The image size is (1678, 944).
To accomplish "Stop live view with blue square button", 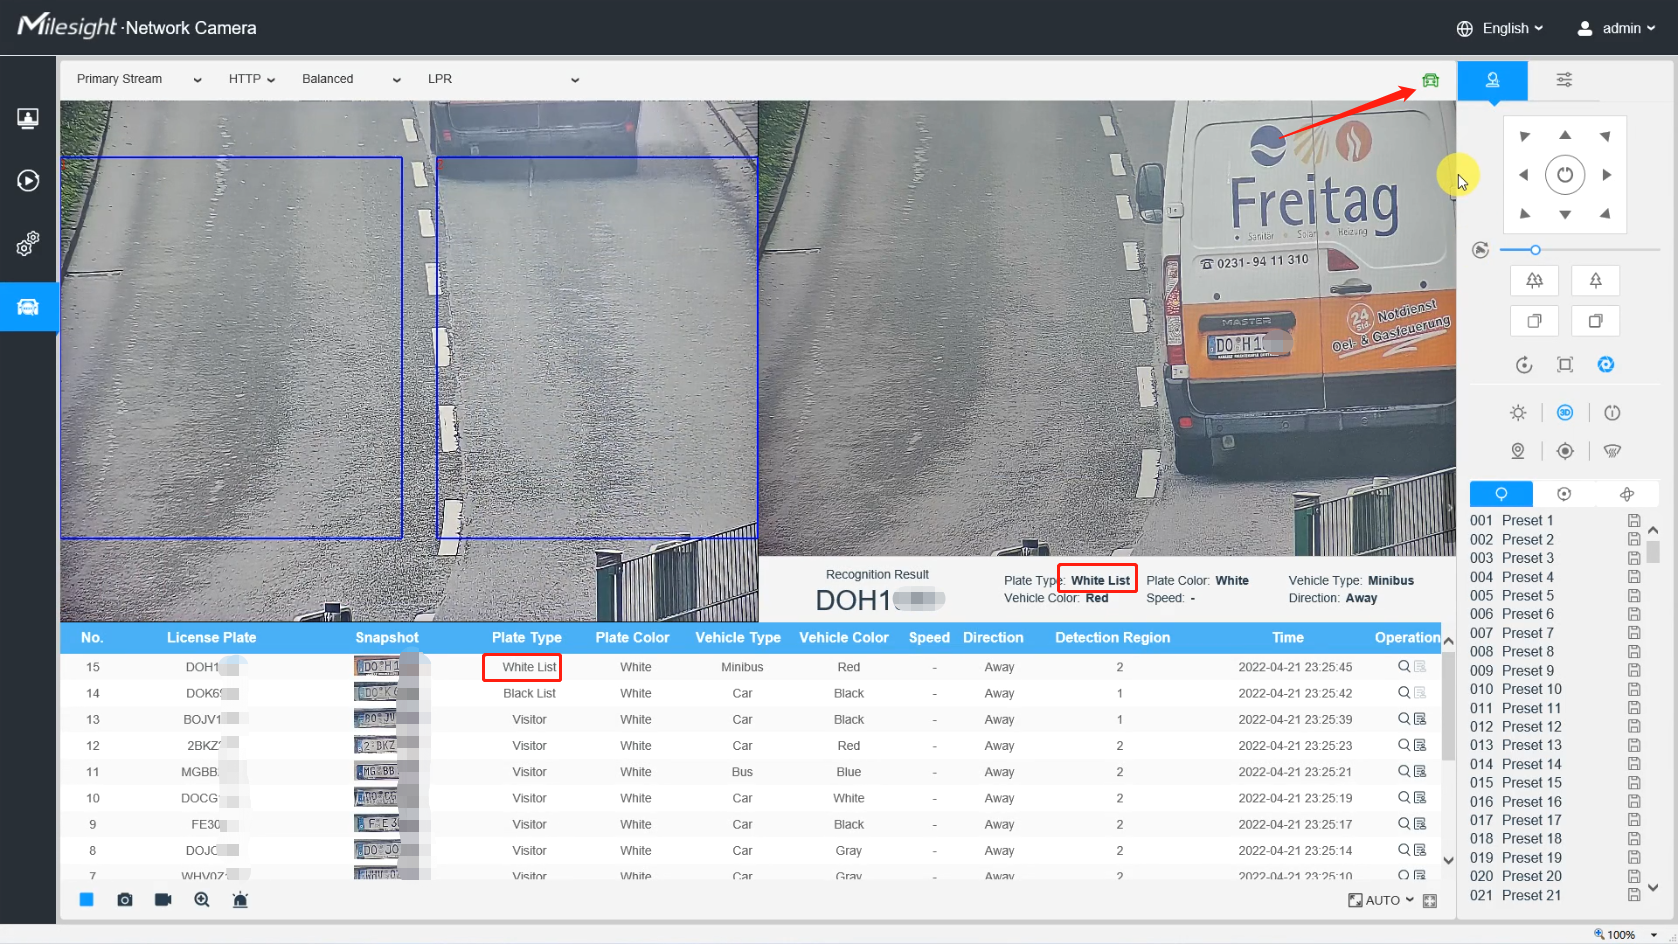I will coord(87,900).
